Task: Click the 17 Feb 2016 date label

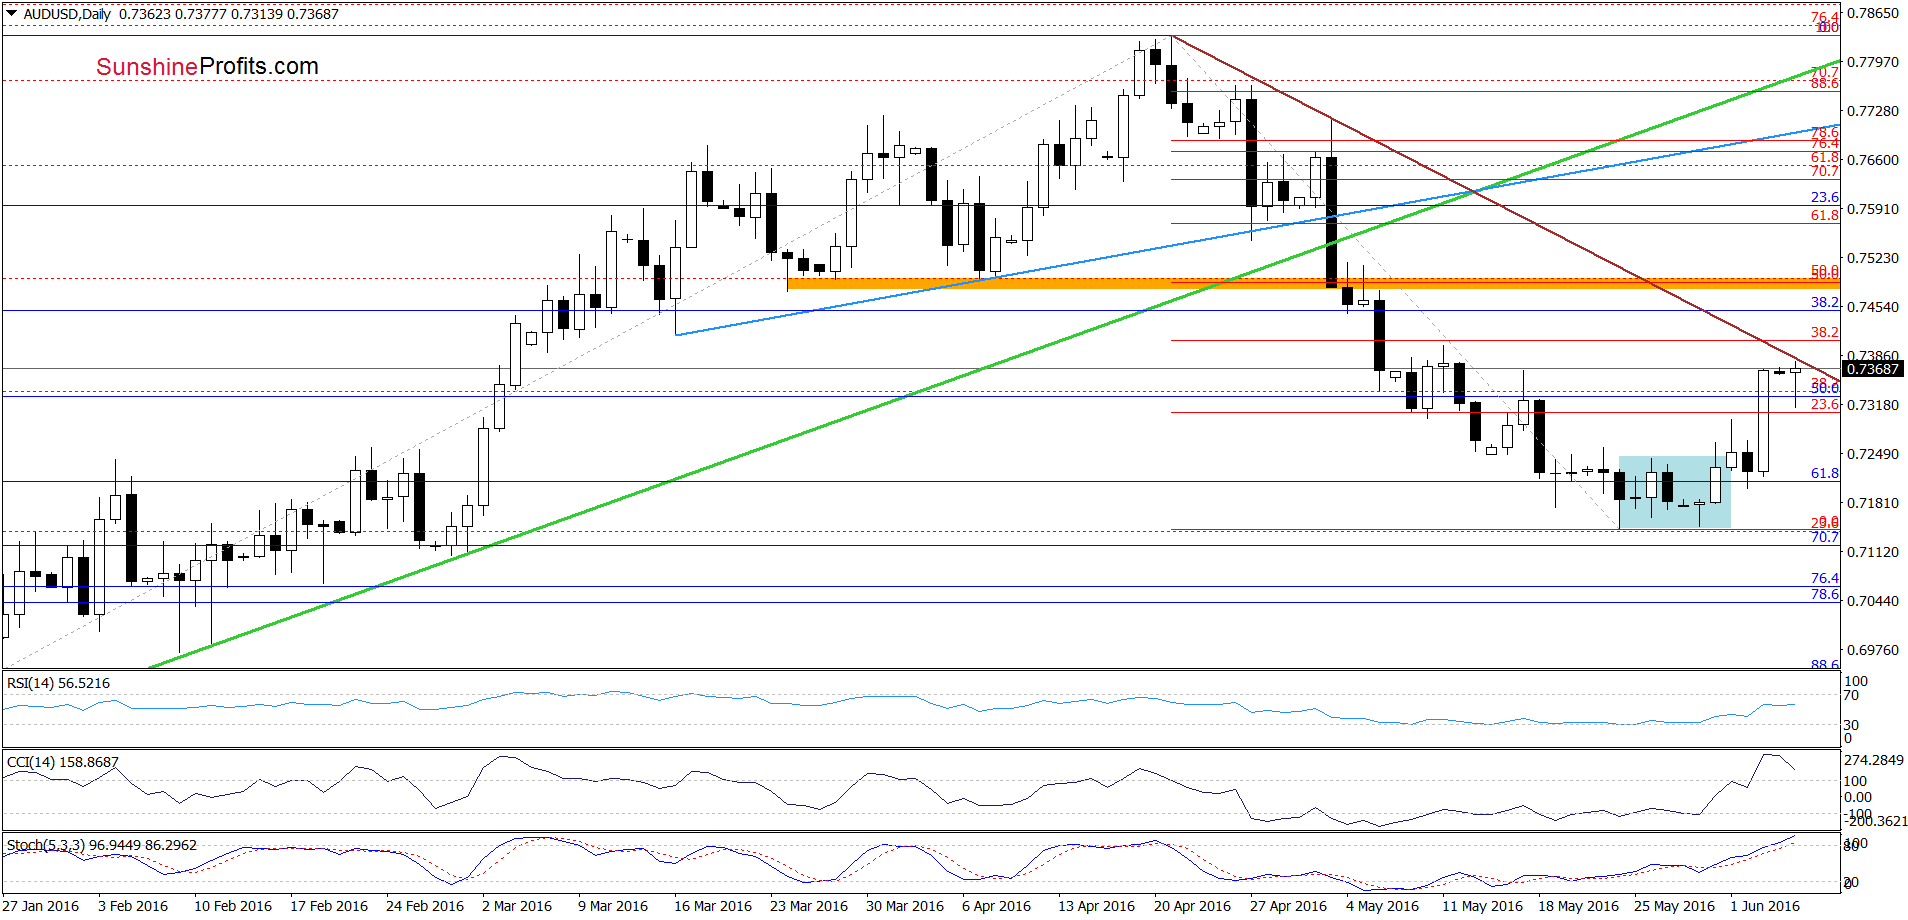Action: [x=329, y=906]
